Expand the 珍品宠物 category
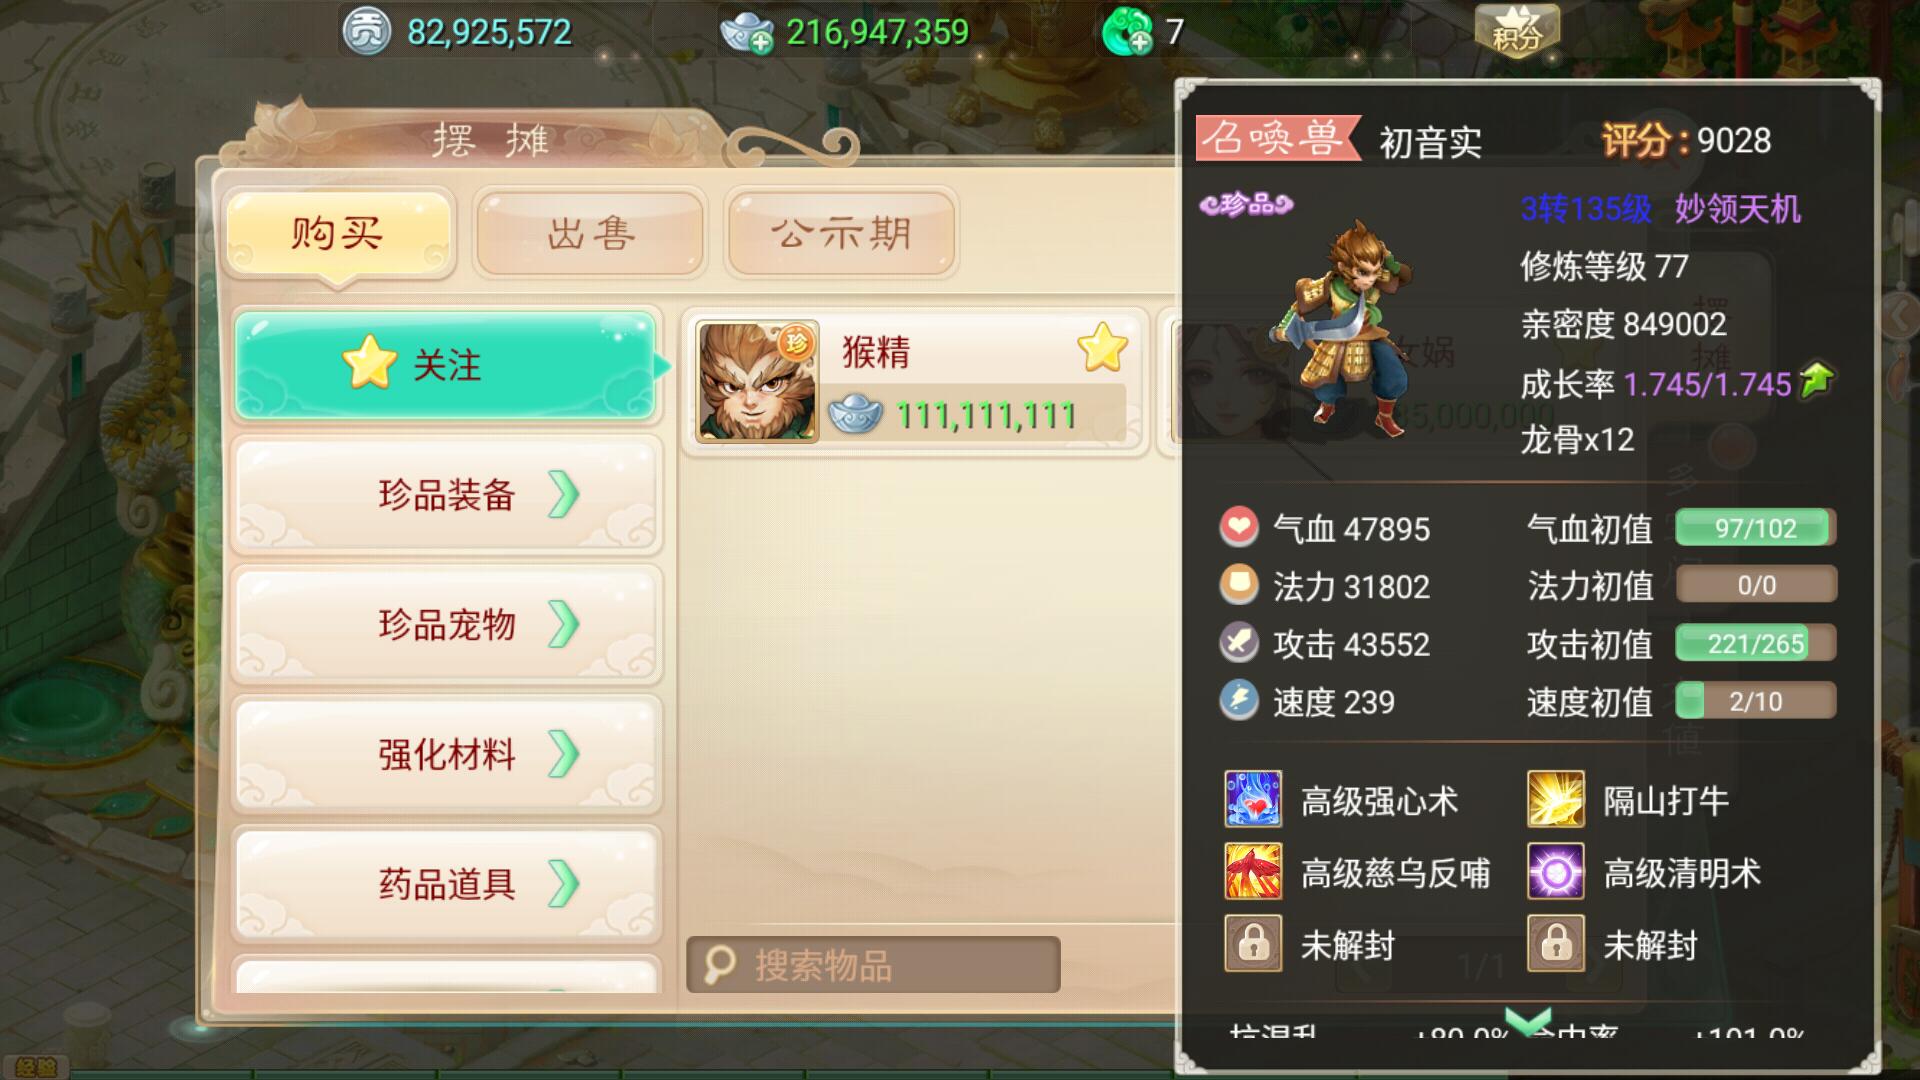 coord(446,624)
